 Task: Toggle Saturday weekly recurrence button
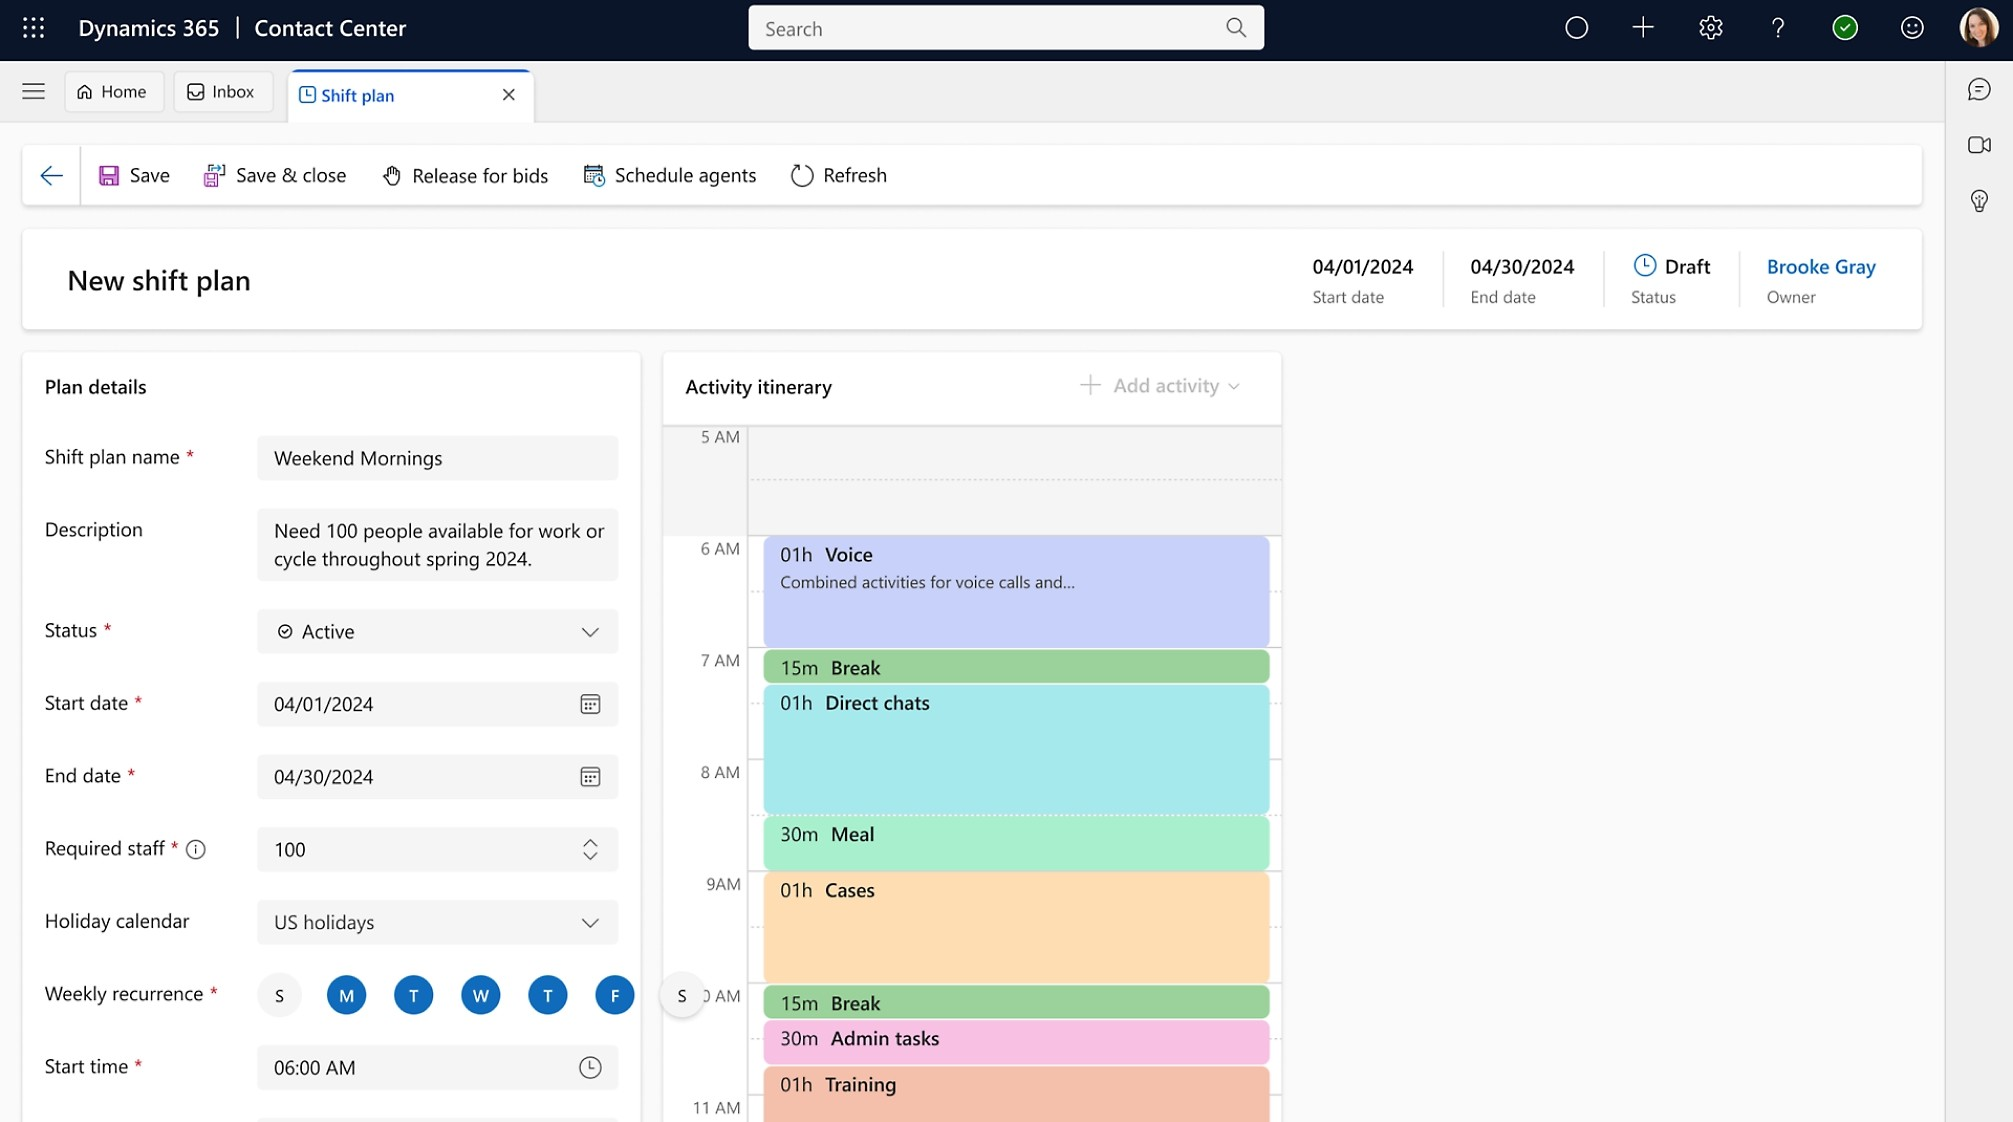(x=681, y=993)
